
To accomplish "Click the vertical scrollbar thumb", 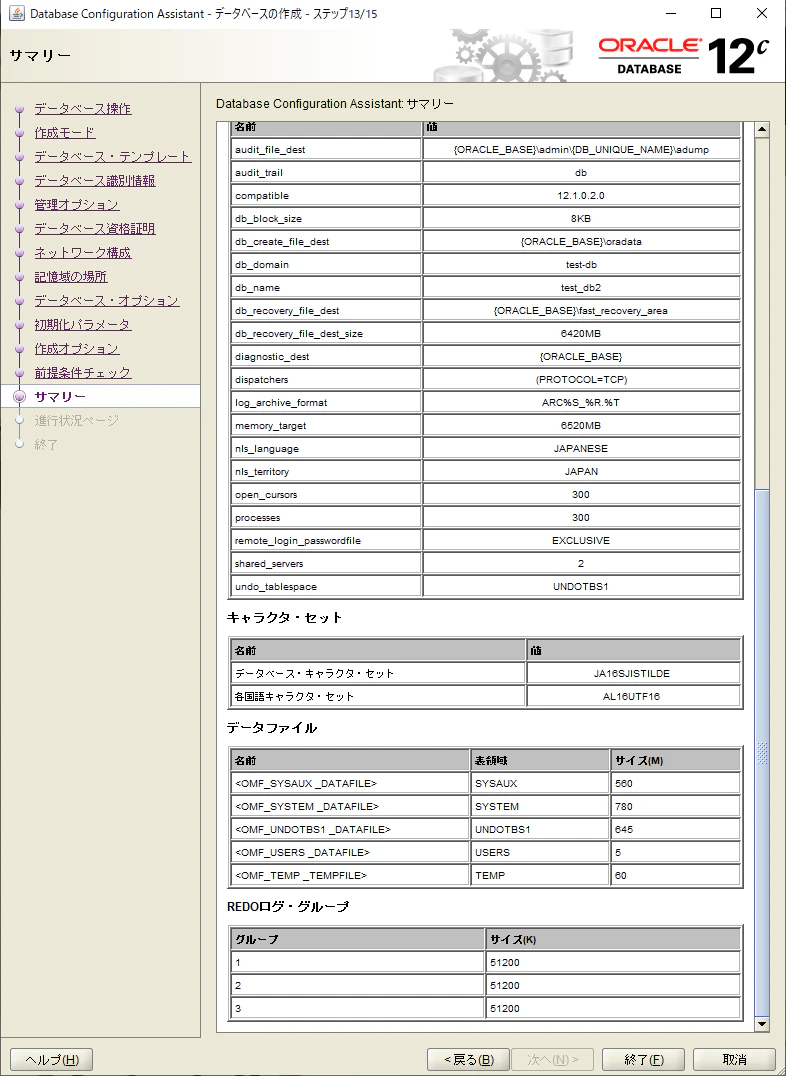I will [x=762, y=755].
